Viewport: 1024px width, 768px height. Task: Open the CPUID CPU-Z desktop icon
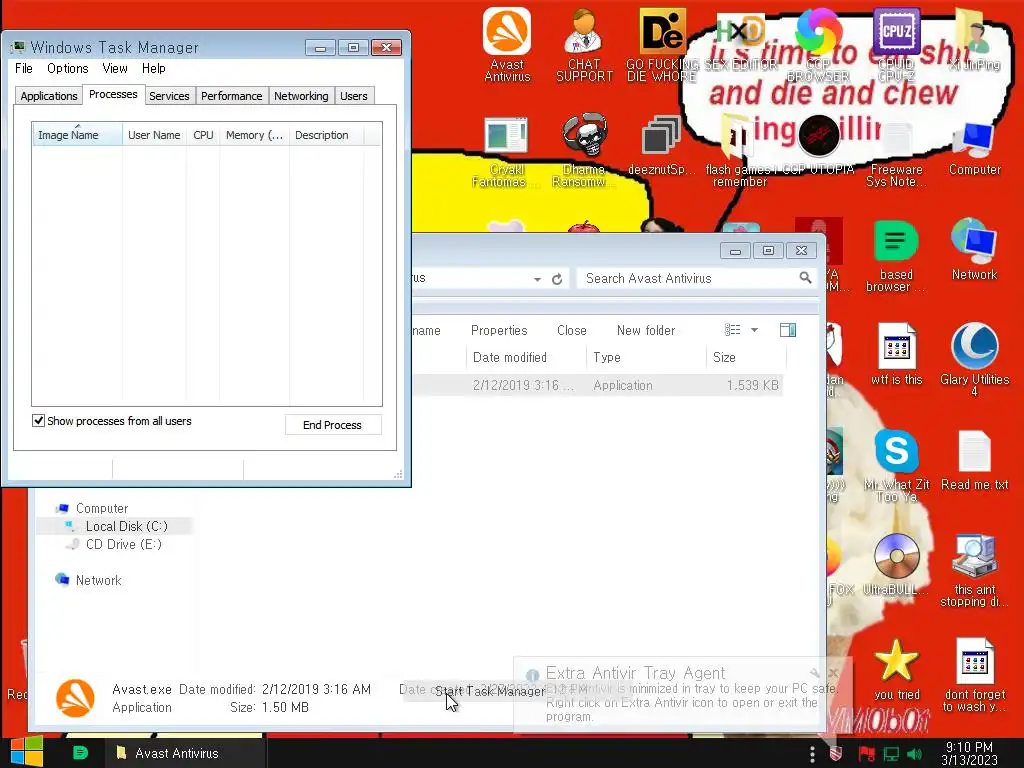896,44
